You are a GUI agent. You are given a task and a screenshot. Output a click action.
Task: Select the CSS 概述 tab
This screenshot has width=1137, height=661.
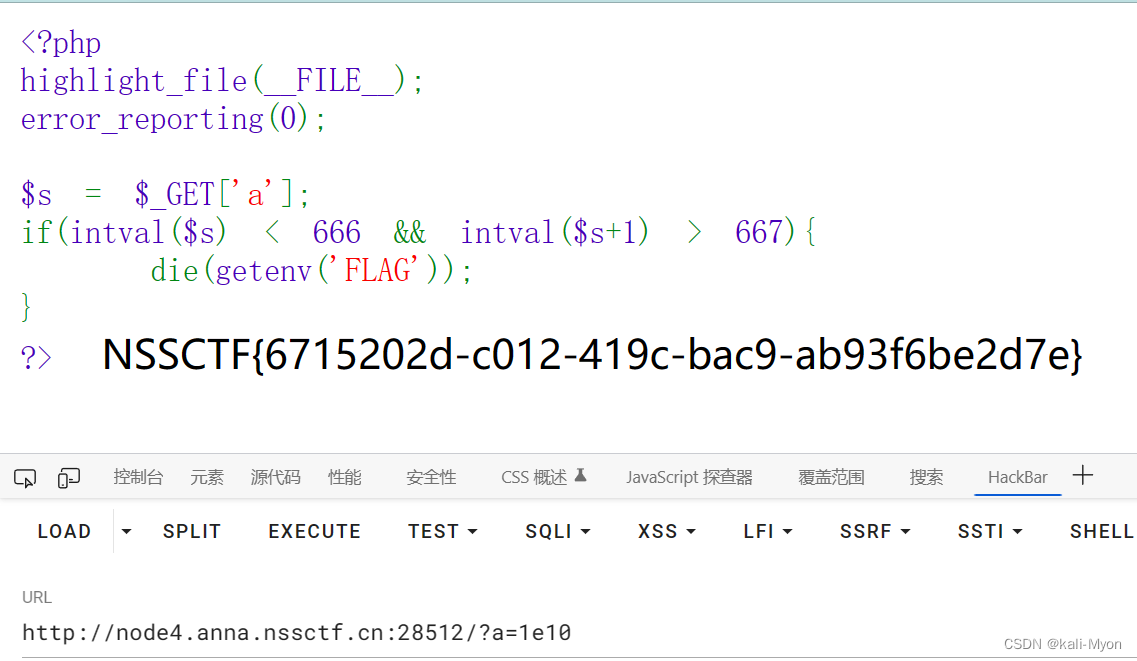(x=534, y=478)
